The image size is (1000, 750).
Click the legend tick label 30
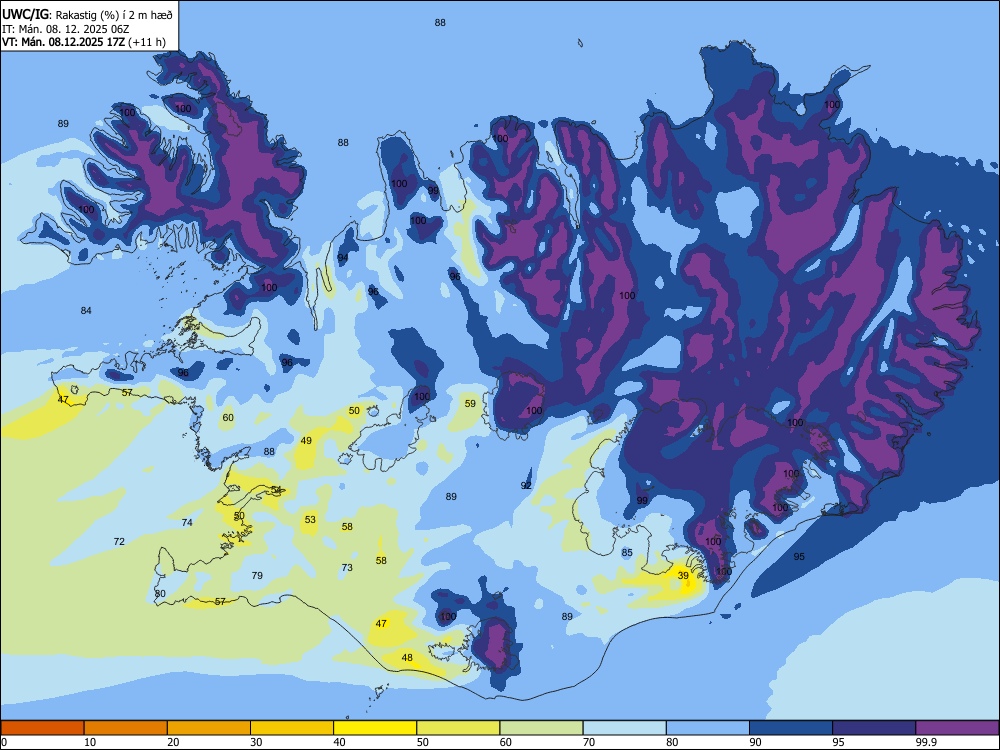coord(256,742)
